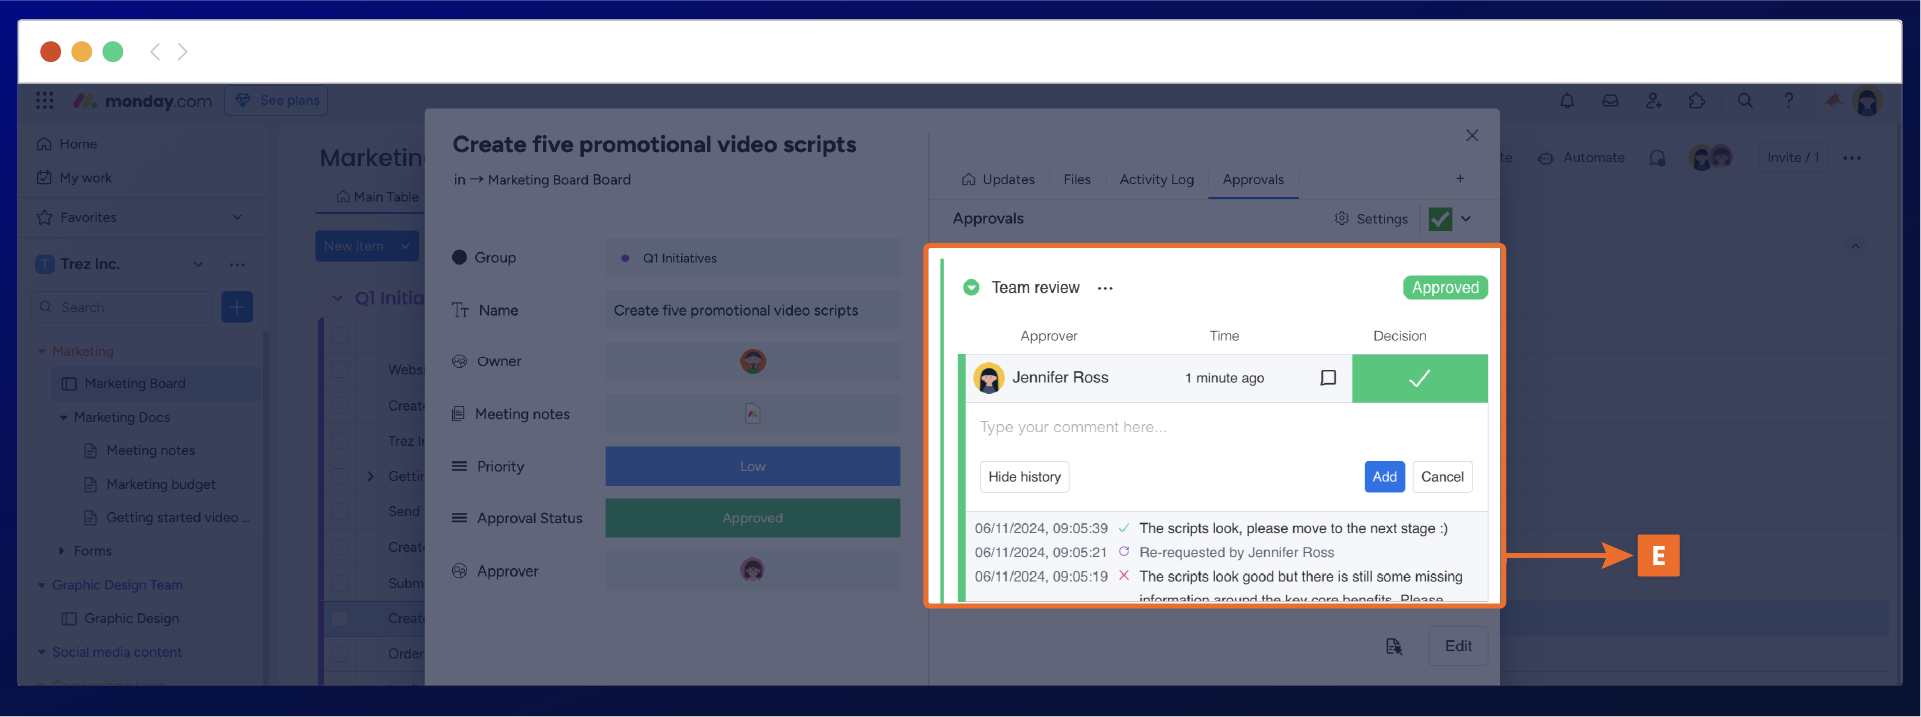Open the help question mark icon
This screenshot has height=717, width=1921.
pos(1789,100)
